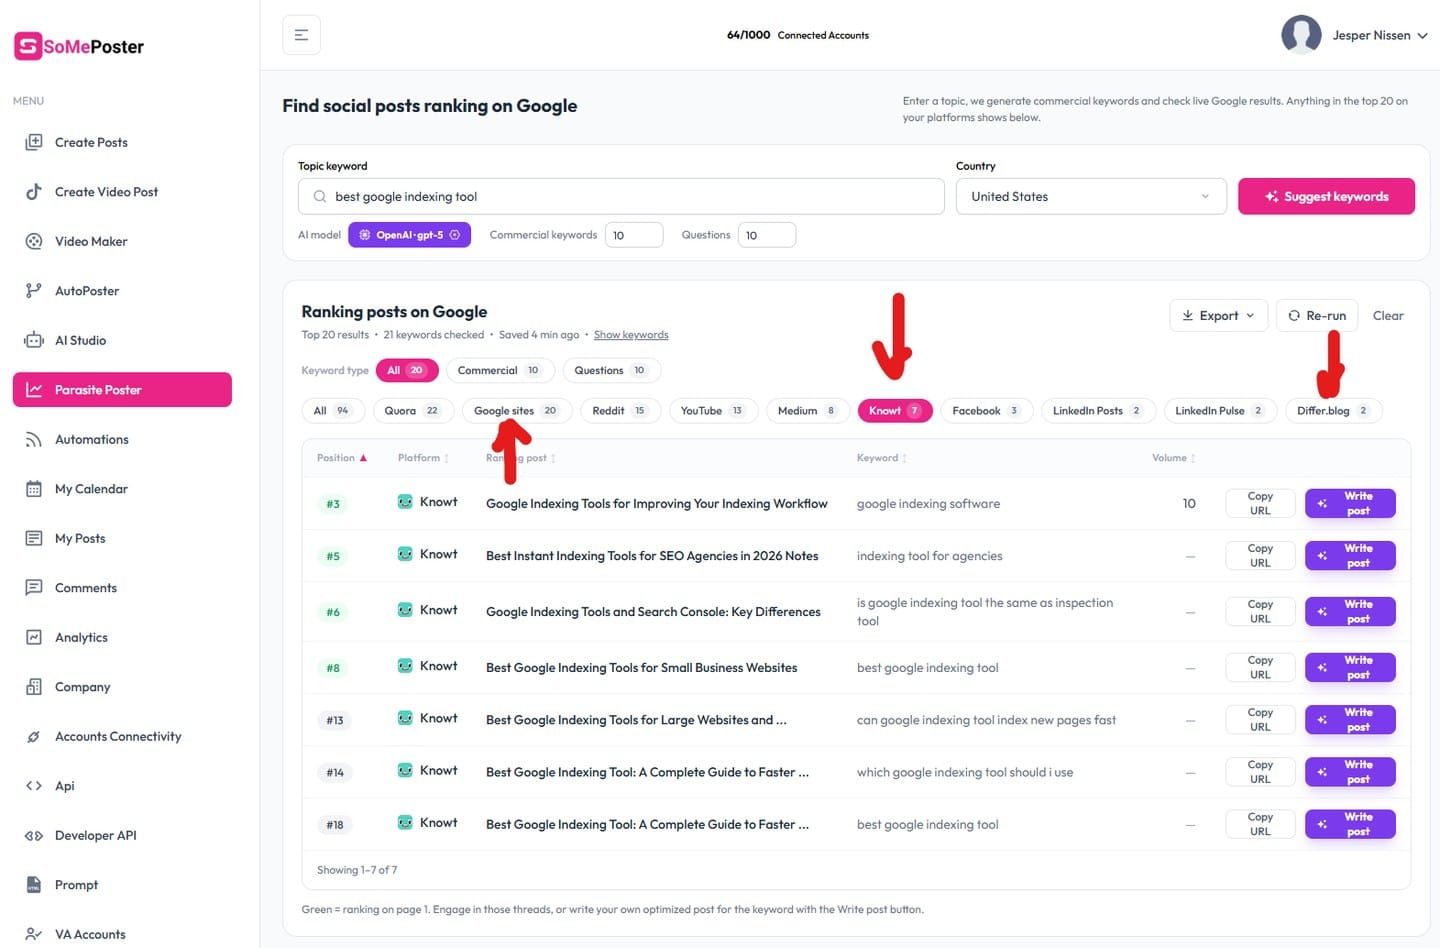Open the Company building icon
Image resolution: width=1440 pixels, height=948 pixels.
coord(34,687)
